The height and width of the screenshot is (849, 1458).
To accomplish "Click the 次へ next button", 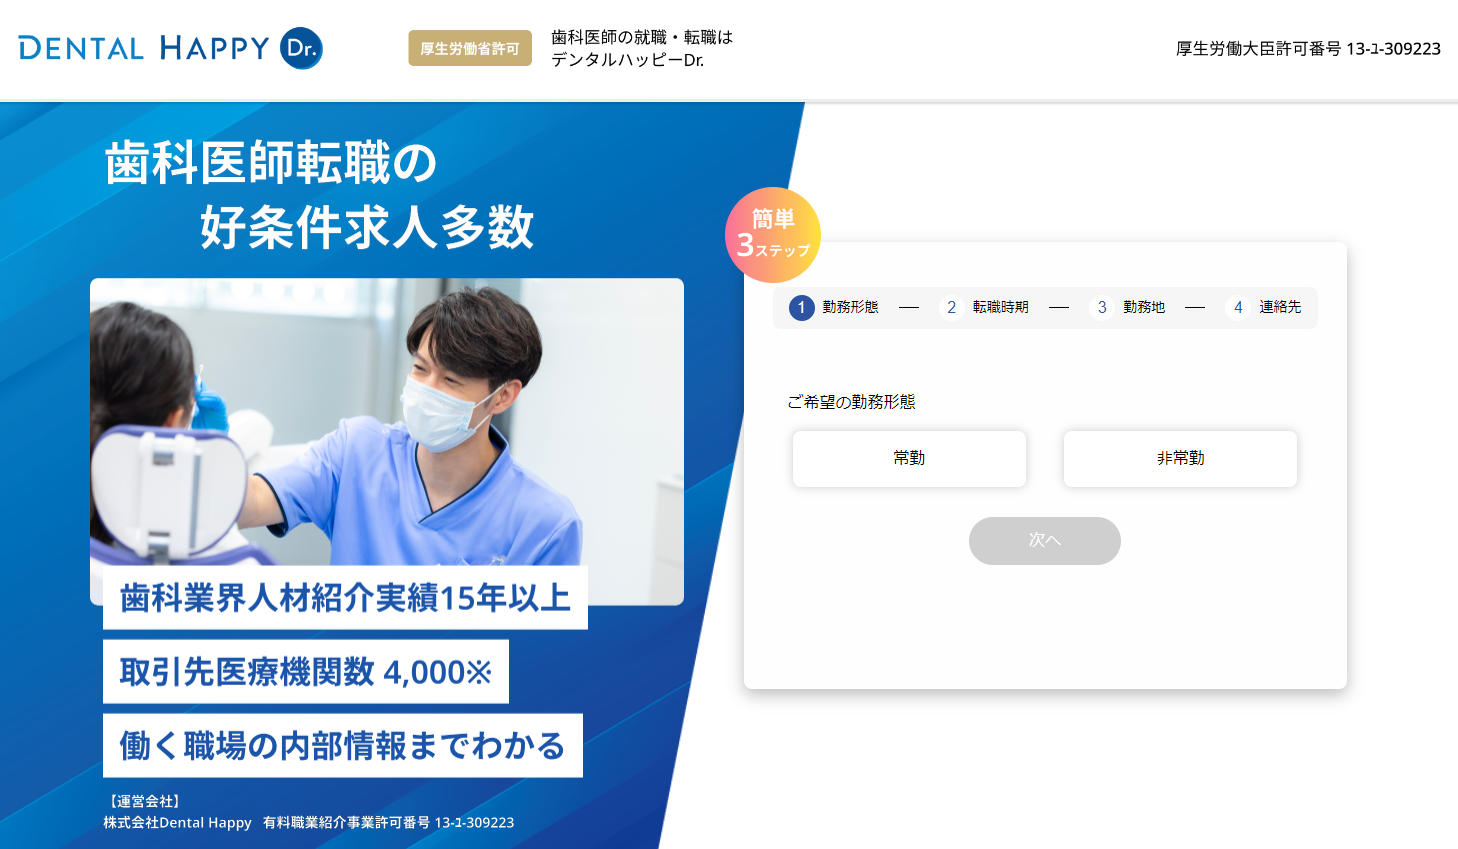I will (1045, 541).
